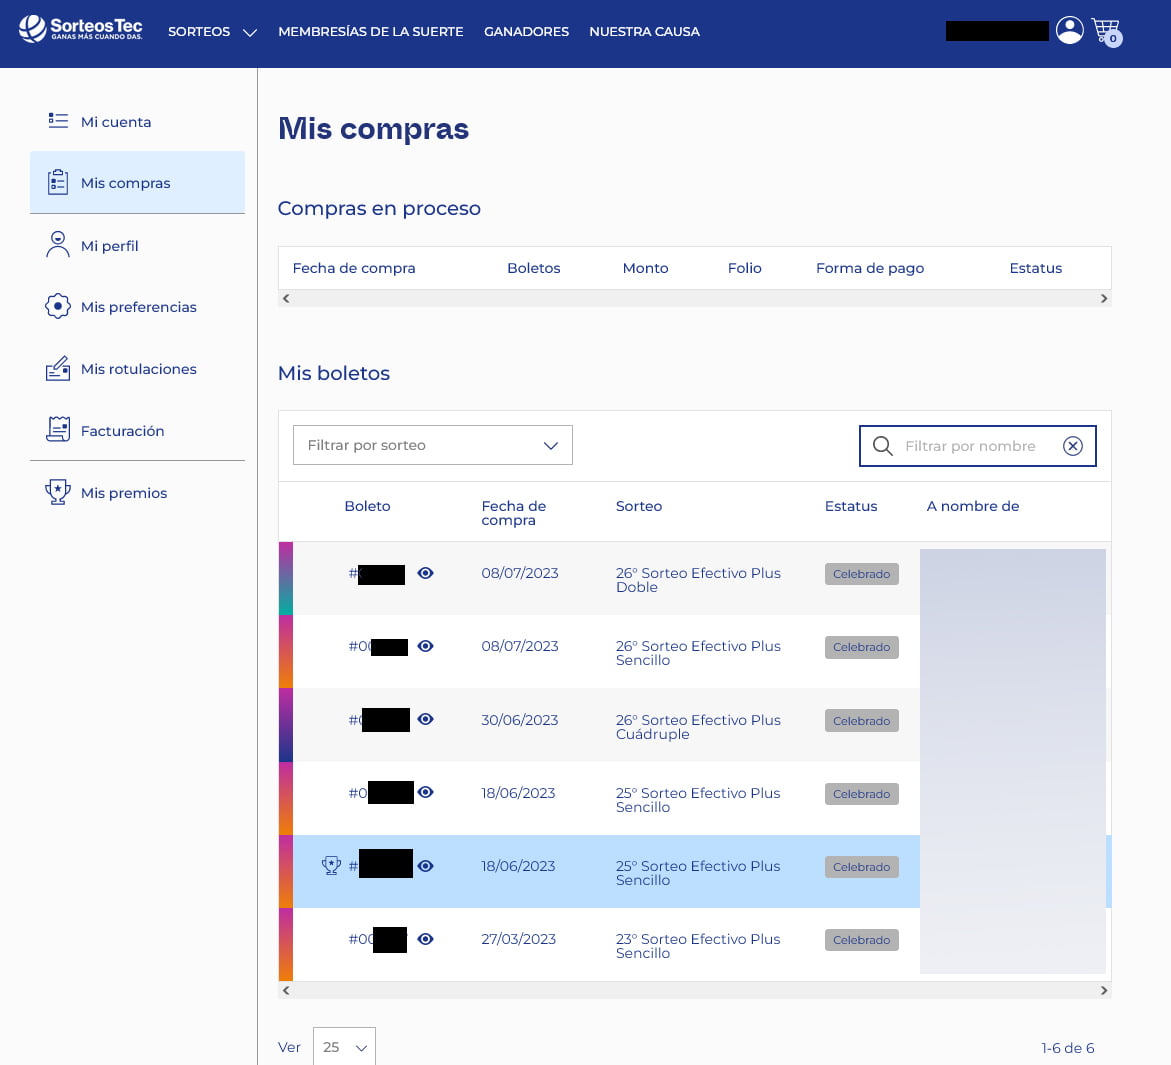Screen dimensions: 1171x1065
Task: Open eye icon on the 27/03/2023 ticket row
Action: click(425, 939)
